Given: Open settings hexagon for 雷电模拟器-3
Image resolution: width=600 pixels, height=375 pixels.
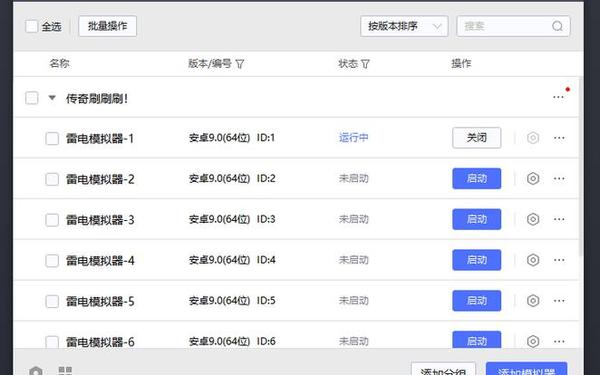Looking at the screenshot, I should tap(533, 219).
